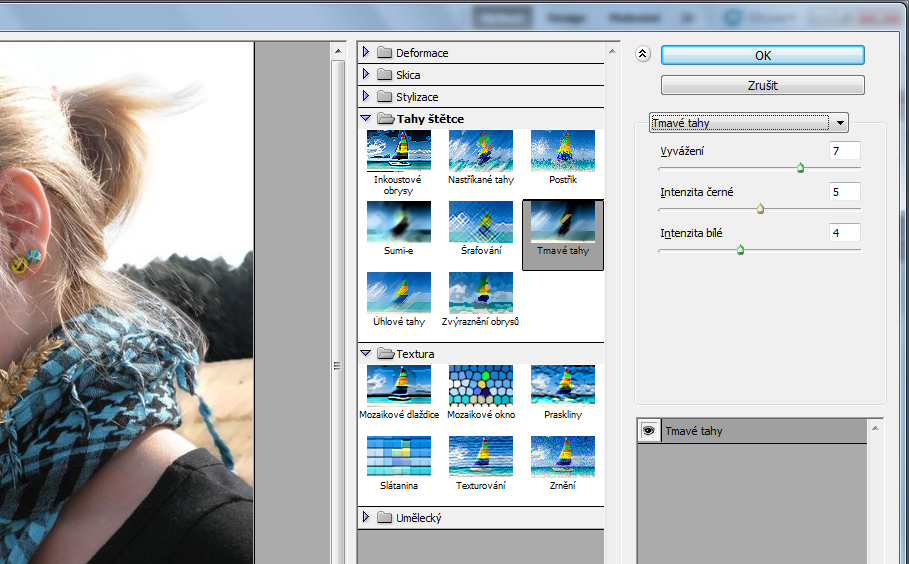The height and width of the screenshot is (564, 909).
Task: Select the Šrafování filter thumbnail
Action: click(x=481, y=221)
